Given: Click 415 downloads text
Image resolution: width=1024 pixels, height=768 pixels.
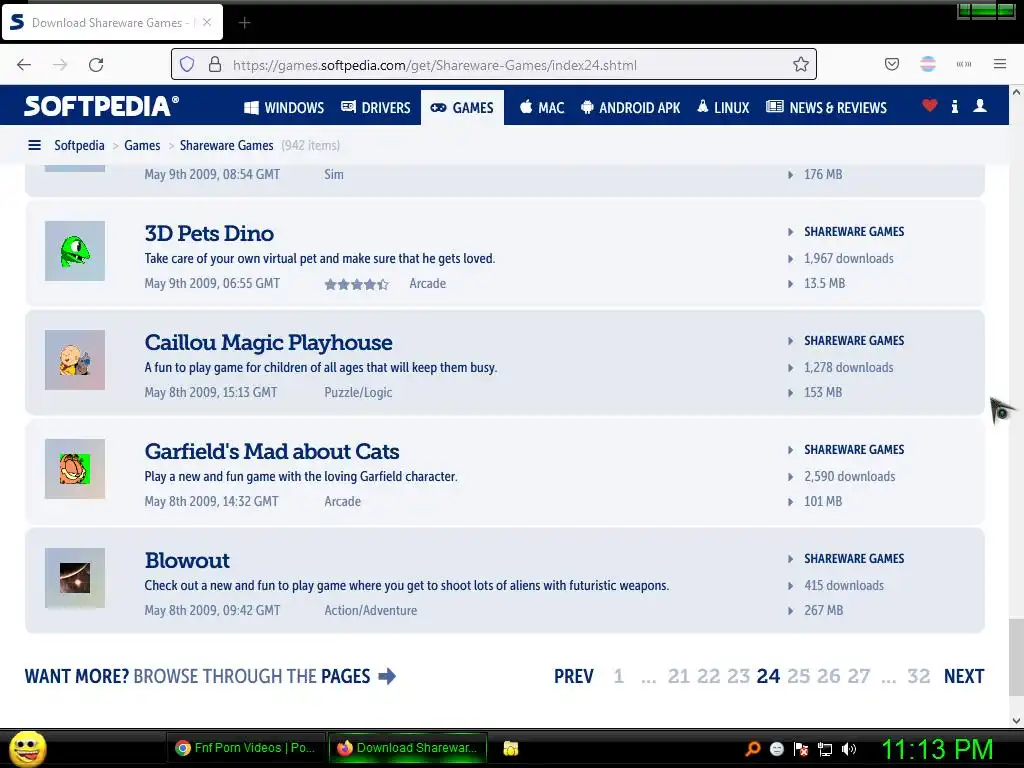Looking at the screenshot, I should tap(844, 586).
